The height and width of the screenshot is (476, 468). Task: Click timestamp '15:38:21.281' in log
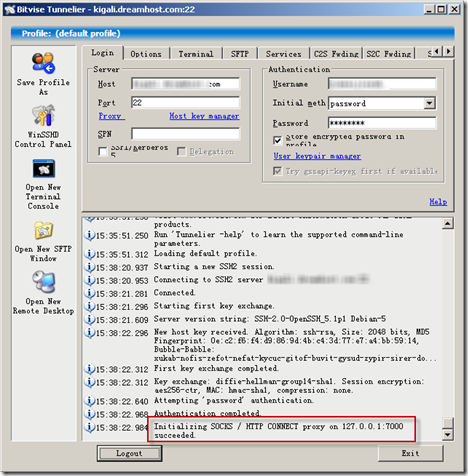click(x=122, y=294)
